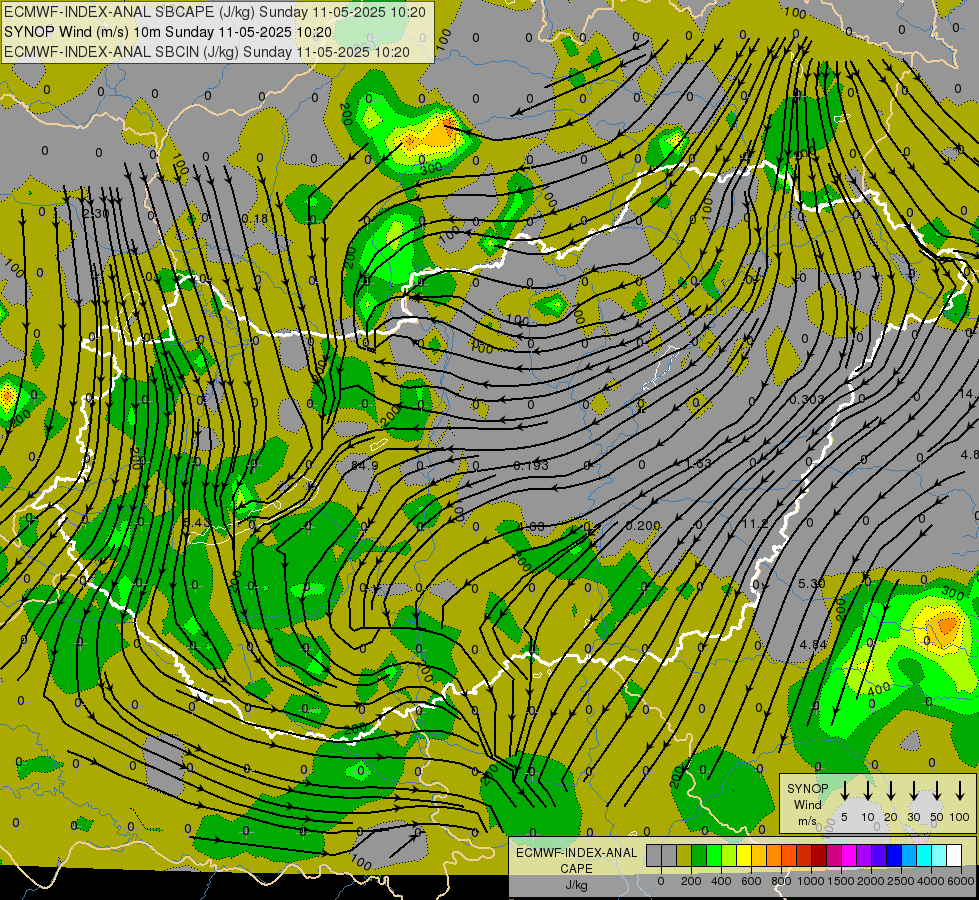Click the map value '0.200'
Image resolution: width=979 pixels, height=900 pixels.
tap(642, 525)
